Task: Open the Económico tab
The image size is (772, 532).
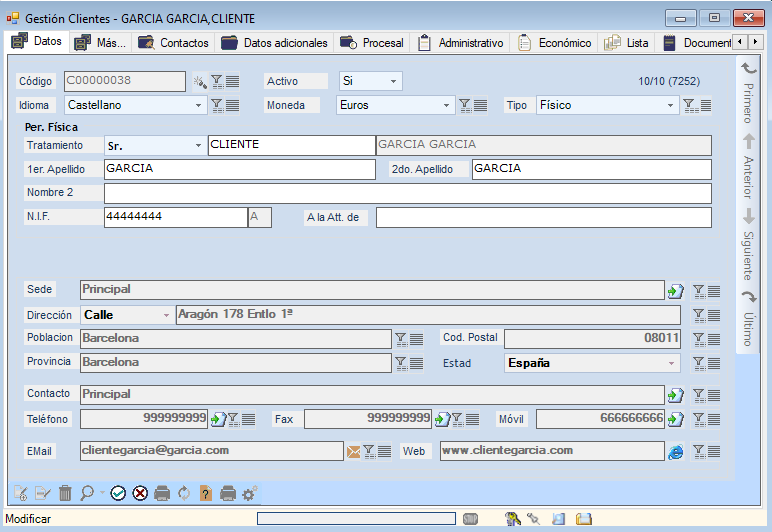Action: click(x=554, y=43)
